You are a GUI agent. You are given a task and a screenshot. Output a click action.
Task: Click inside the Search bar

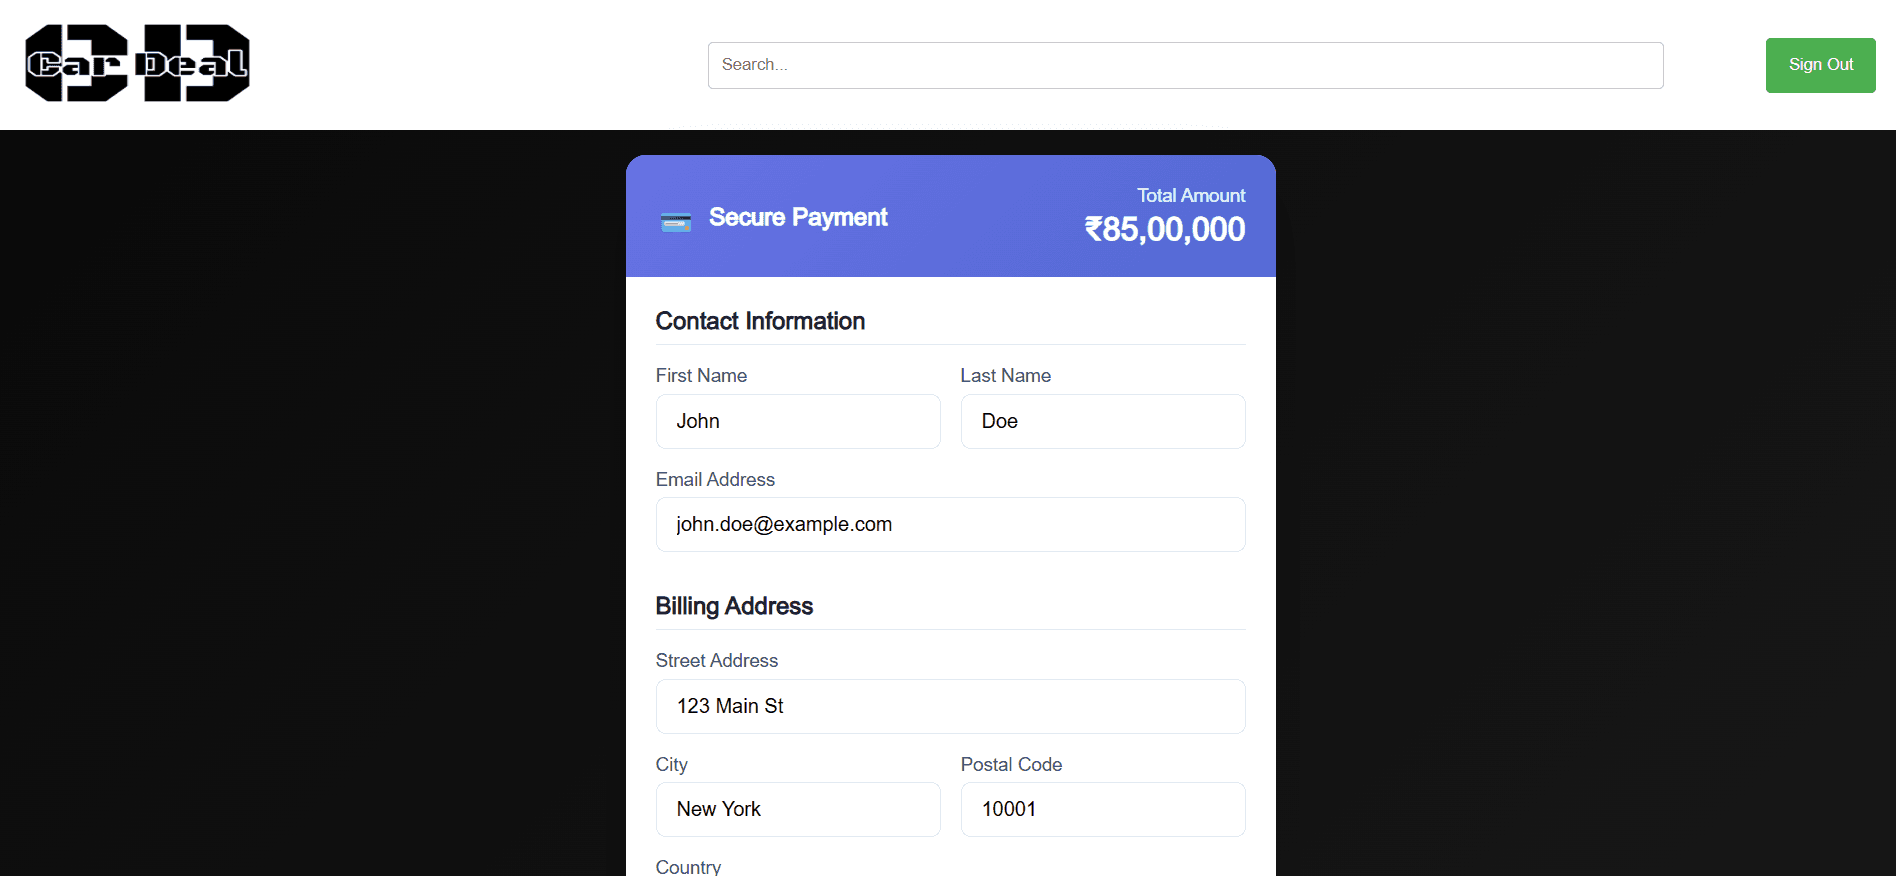[x=1184, y=64]
